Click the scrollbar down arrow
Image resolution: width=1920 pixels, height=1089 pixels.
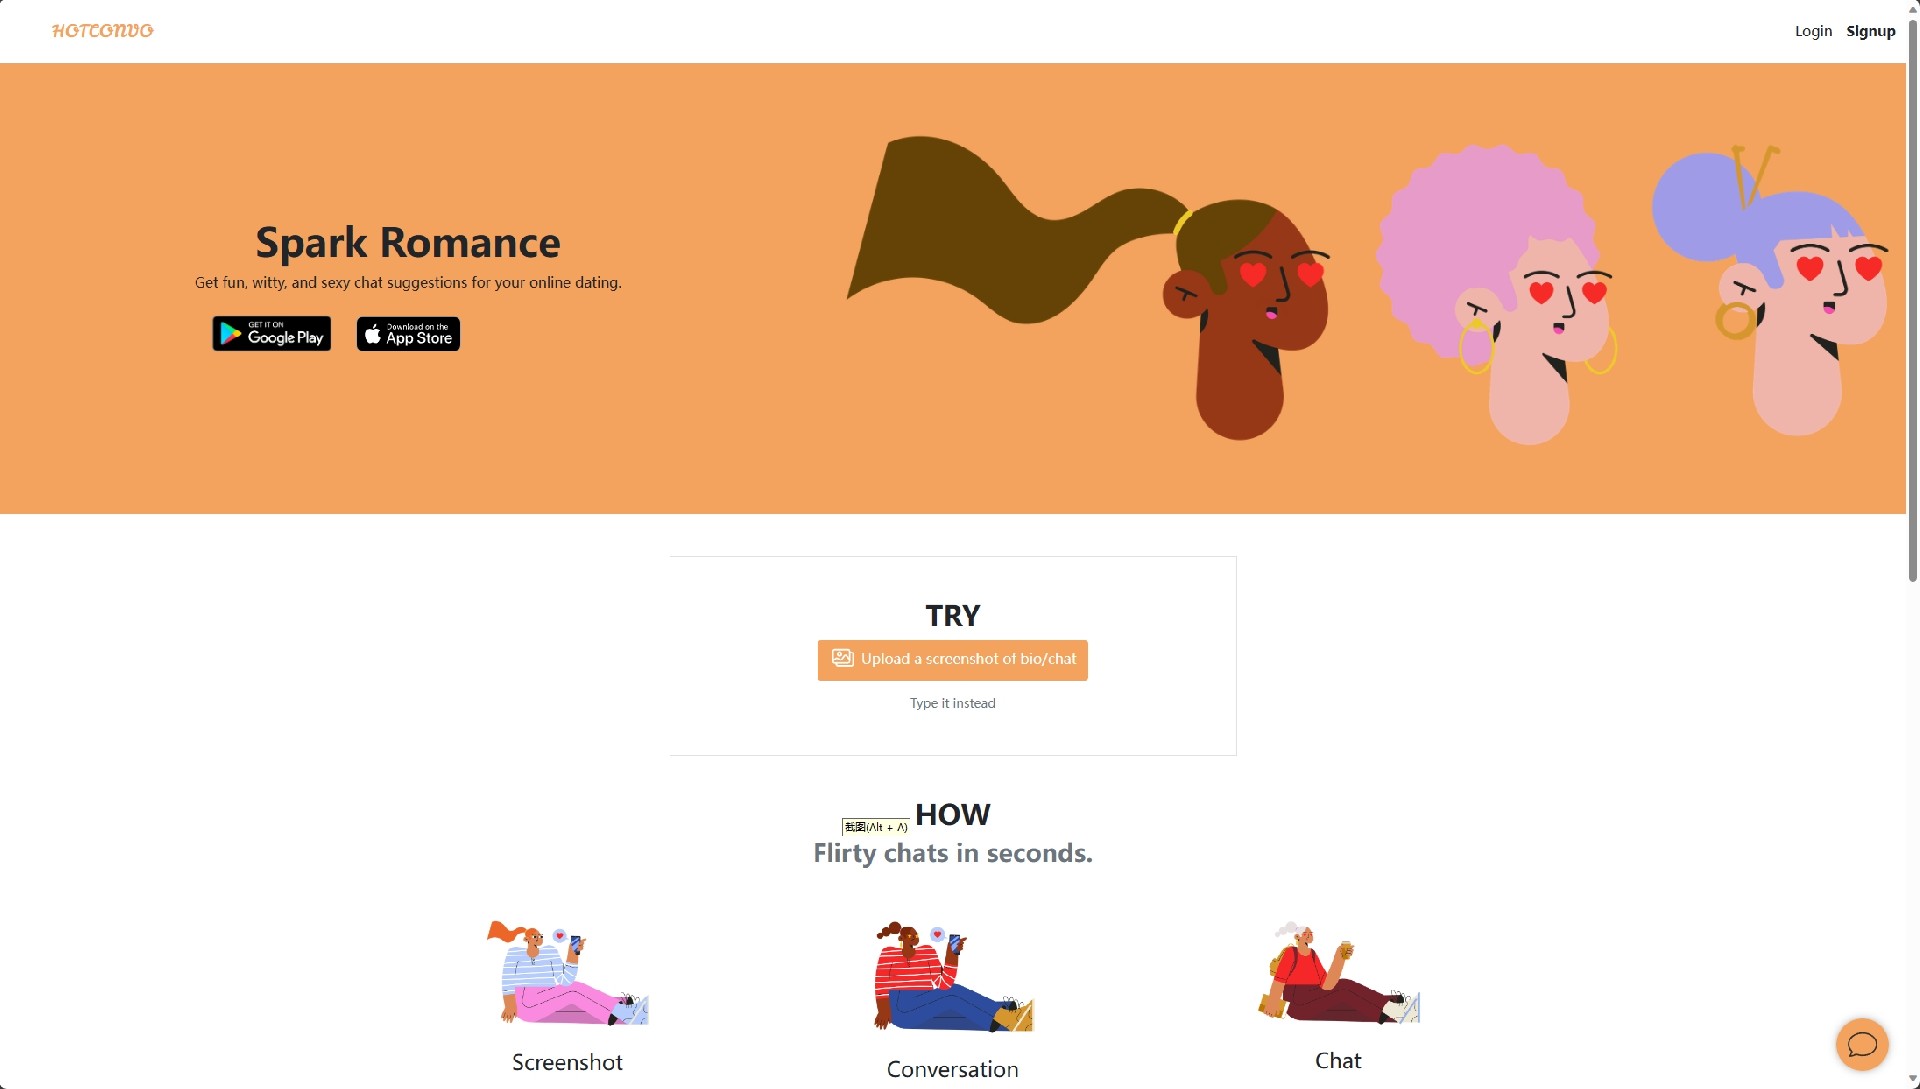(x=1913, y=1080)
